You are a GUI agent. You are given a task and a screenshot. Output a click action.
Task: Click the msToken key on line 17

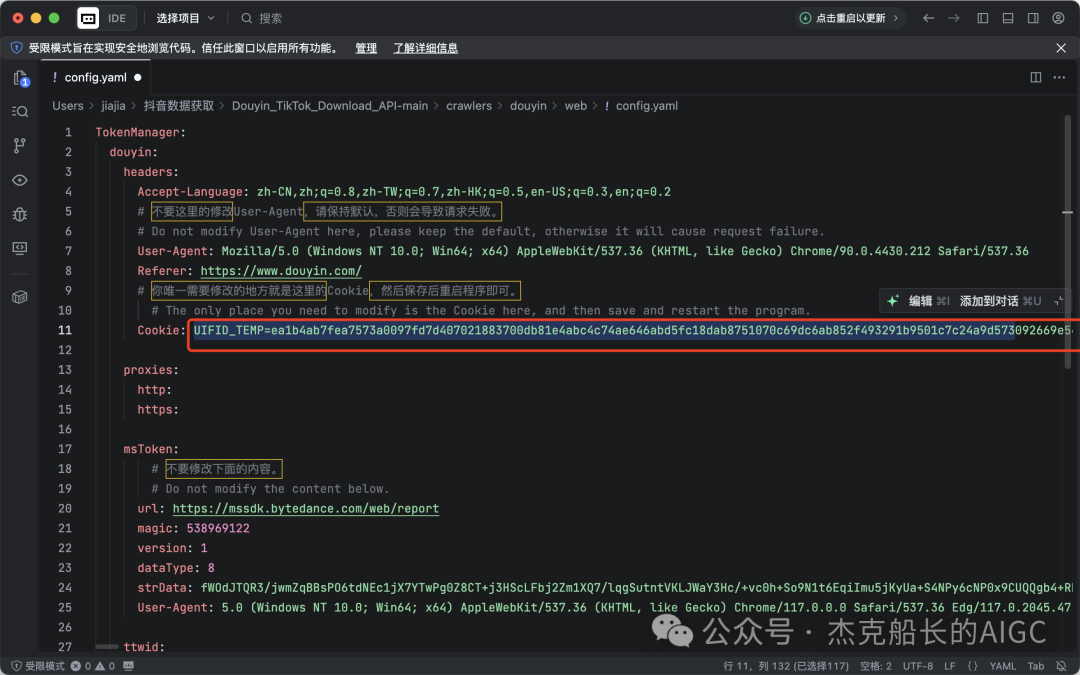(148, 449)
